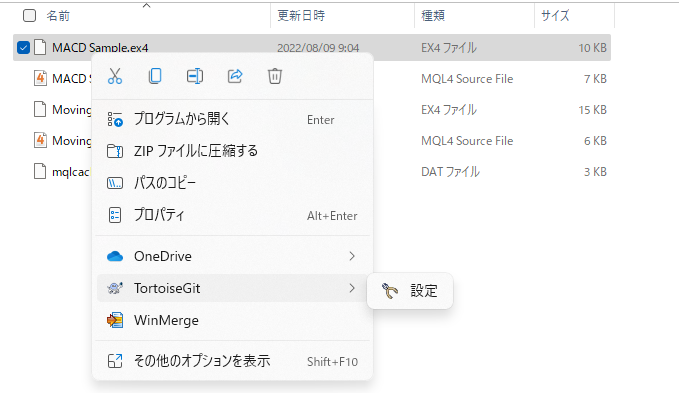Click the TortoiseGit turtle icon
This screenshot has width=679, height=393.
pos(115,288)
